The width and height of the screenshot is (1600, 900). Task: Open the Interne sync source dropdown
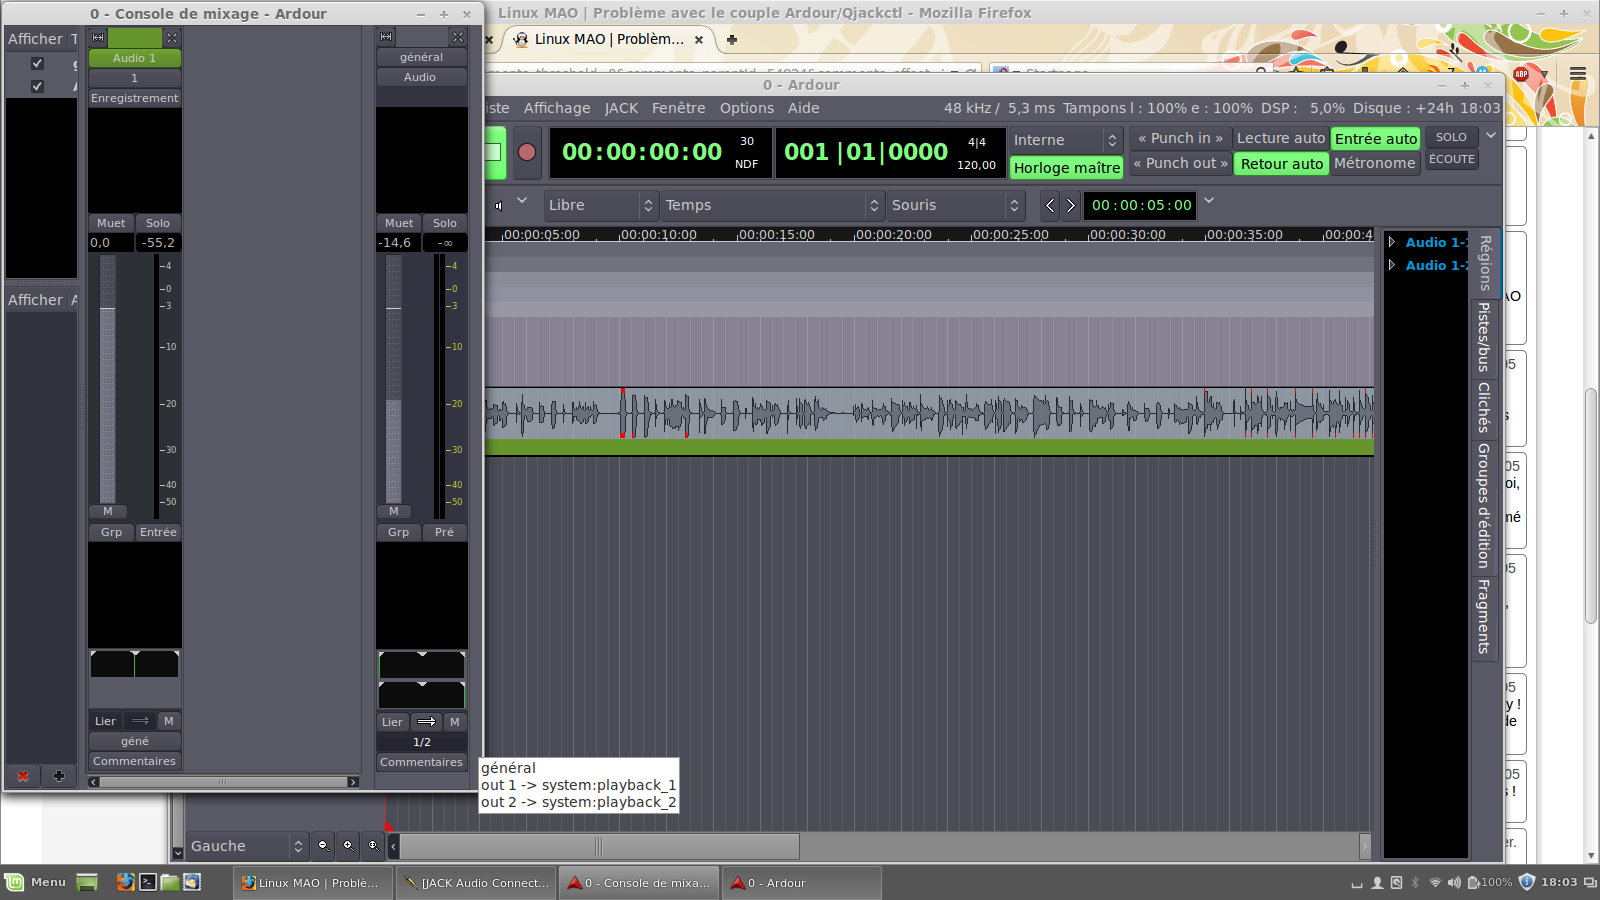pos(1066,140)
